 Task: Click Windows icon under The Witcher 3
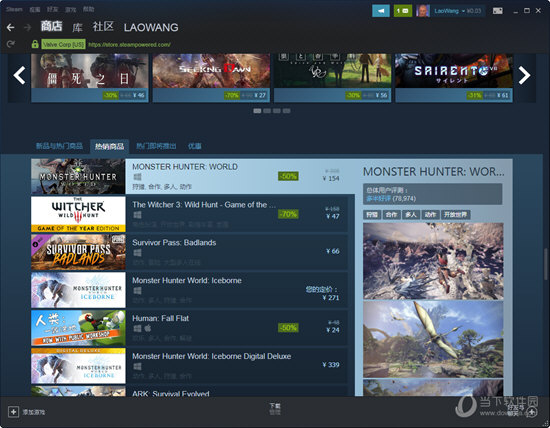[x=138, y=214]
